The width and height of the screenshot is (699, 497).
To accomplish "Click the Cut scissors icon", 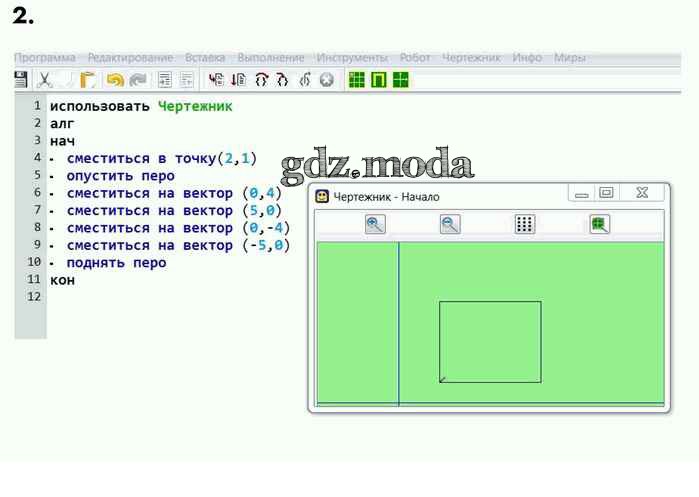I will click(45, 80).
